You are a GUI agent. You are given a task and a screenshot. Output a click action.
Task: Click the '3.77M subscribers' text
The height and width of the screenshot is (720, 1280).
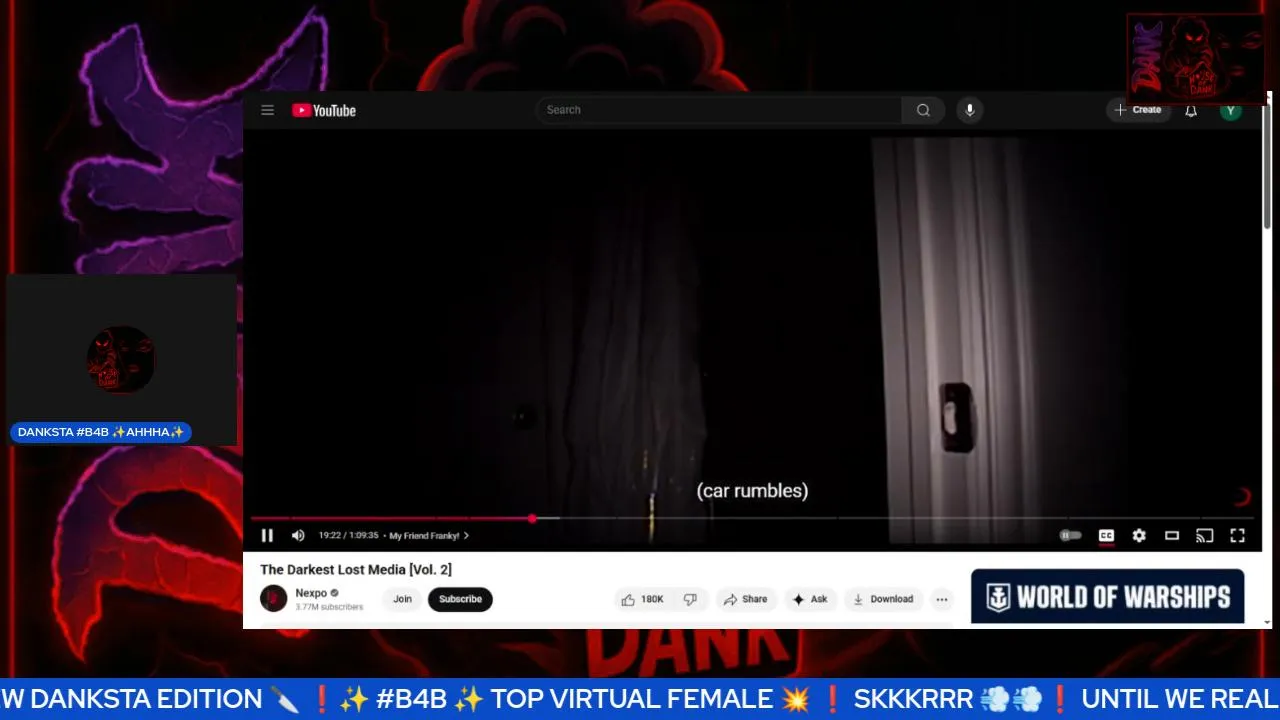(329, 607)
